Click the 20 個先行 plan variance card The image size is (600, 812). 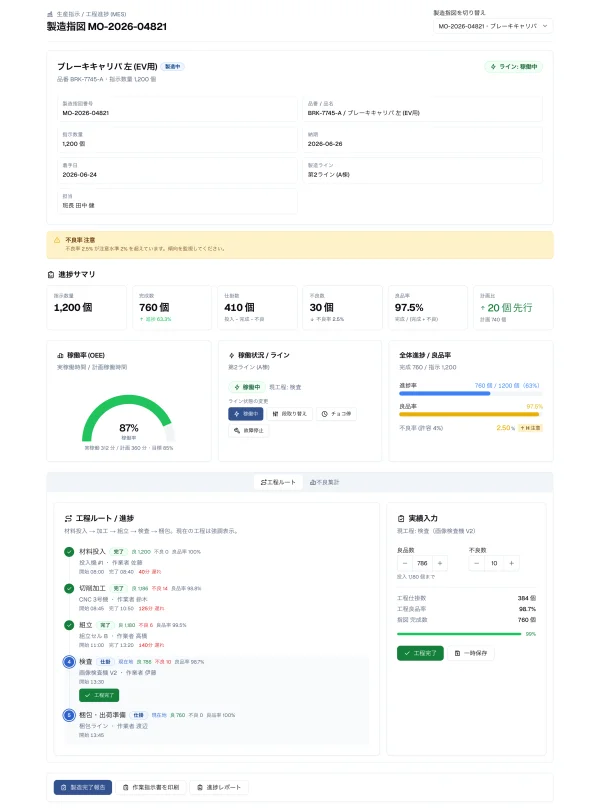pyautogui.click(x=513, y=308)
